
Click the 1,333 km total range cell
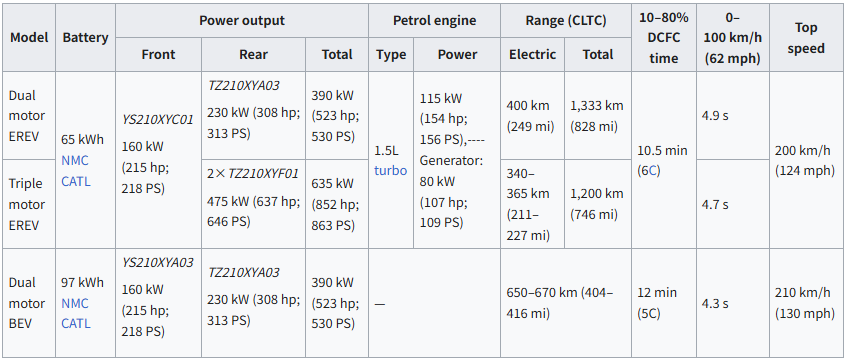(x=598, y=116)
